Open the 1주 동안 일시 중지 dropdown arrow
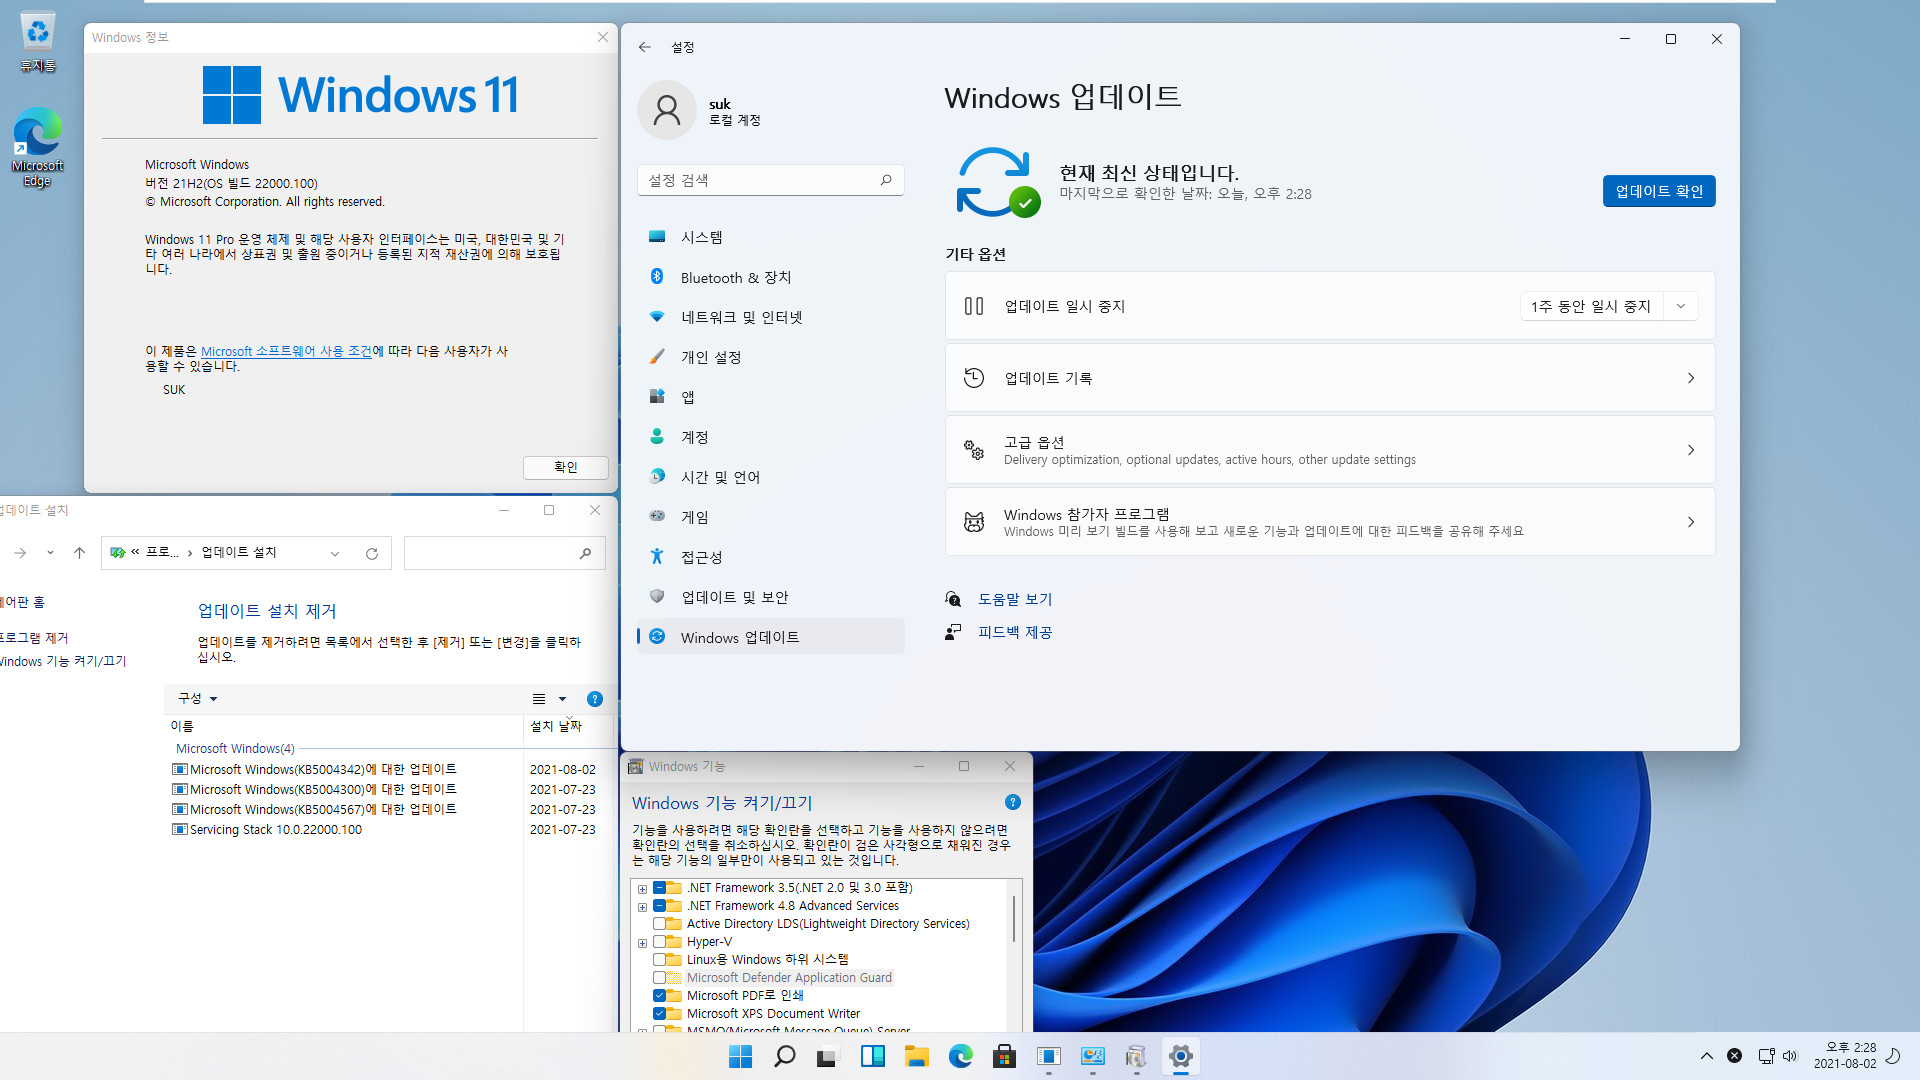The width and height of the screenshot is (1920, 1080). click(x=1681, y=306)
